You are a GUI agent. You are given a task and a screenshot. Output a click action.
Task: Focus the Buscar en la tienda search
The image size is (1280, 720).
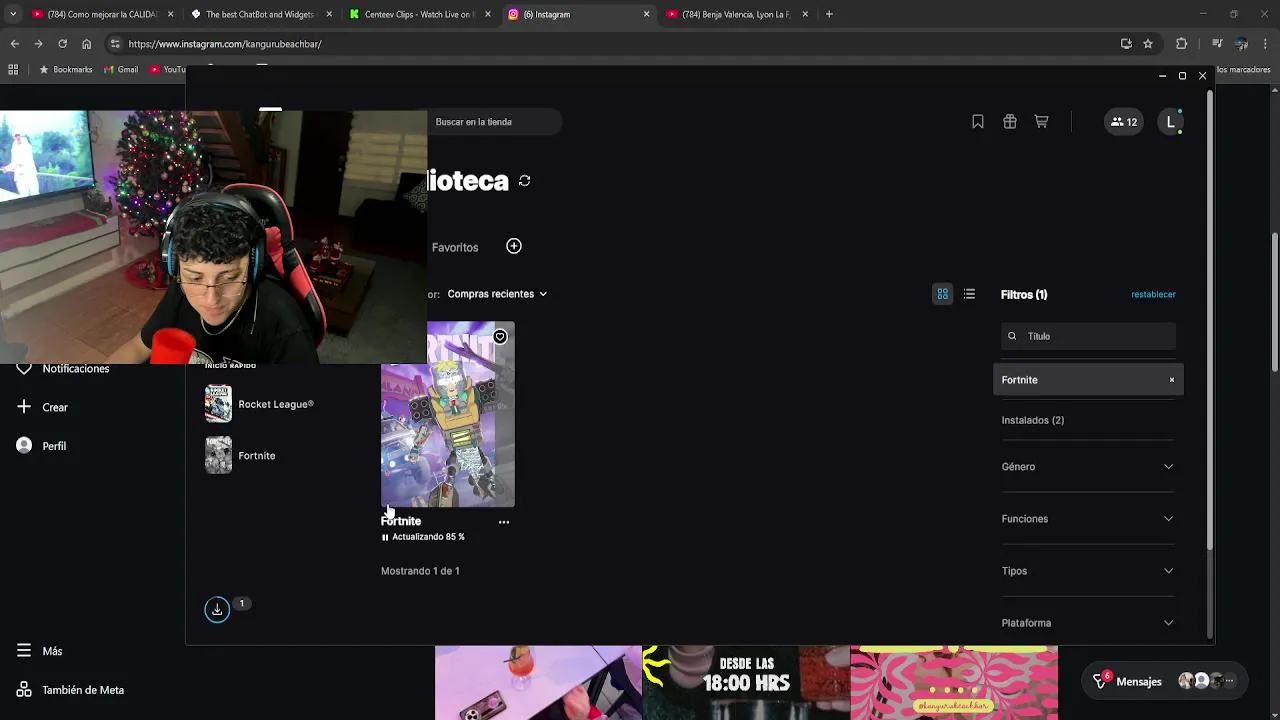pyautogui.click(x=494, y=122)
